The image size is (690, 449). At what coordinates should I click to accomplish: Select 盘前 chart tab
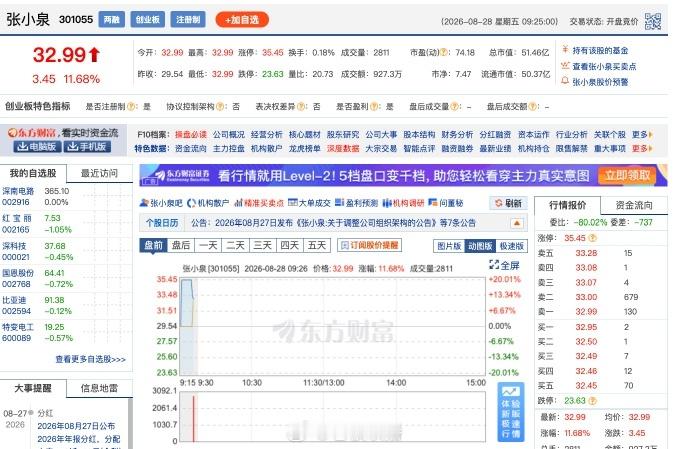pyautogui.click(x=154, y=245)
